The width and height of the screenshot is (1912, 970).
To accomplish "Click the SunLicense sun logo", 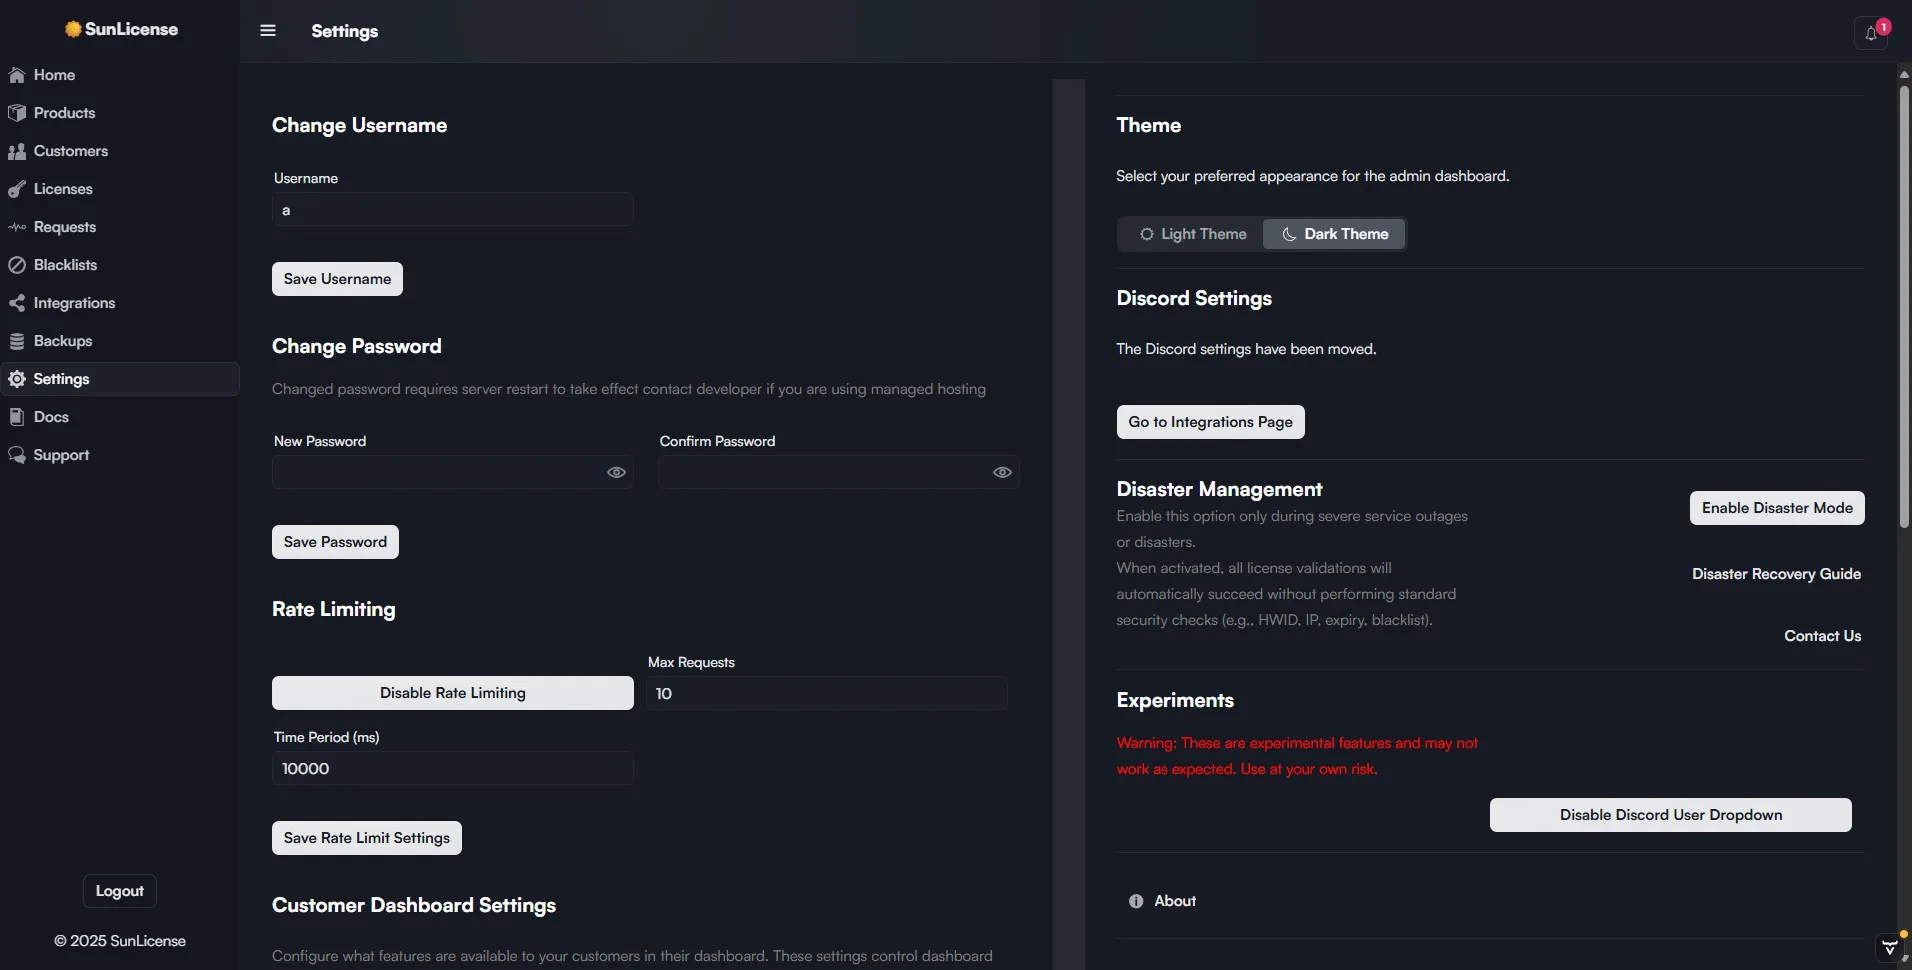I will click(x=73, y=29).
